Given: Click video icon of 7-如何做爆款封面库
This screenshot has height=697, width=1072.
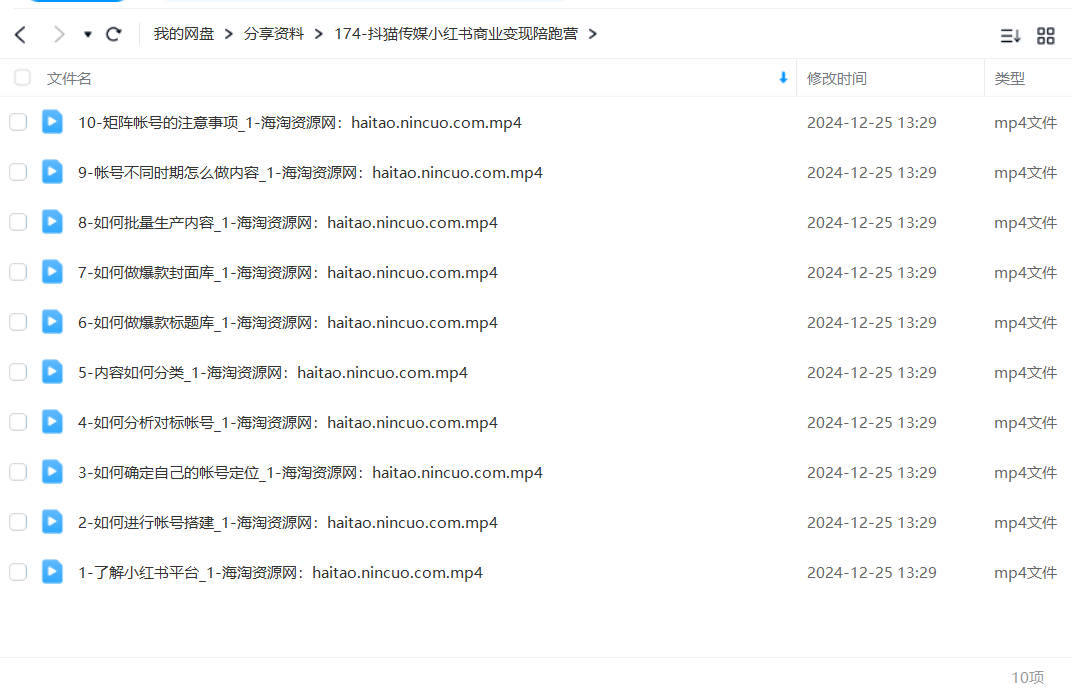Looking at the screenshot, I should click(52, 272).
